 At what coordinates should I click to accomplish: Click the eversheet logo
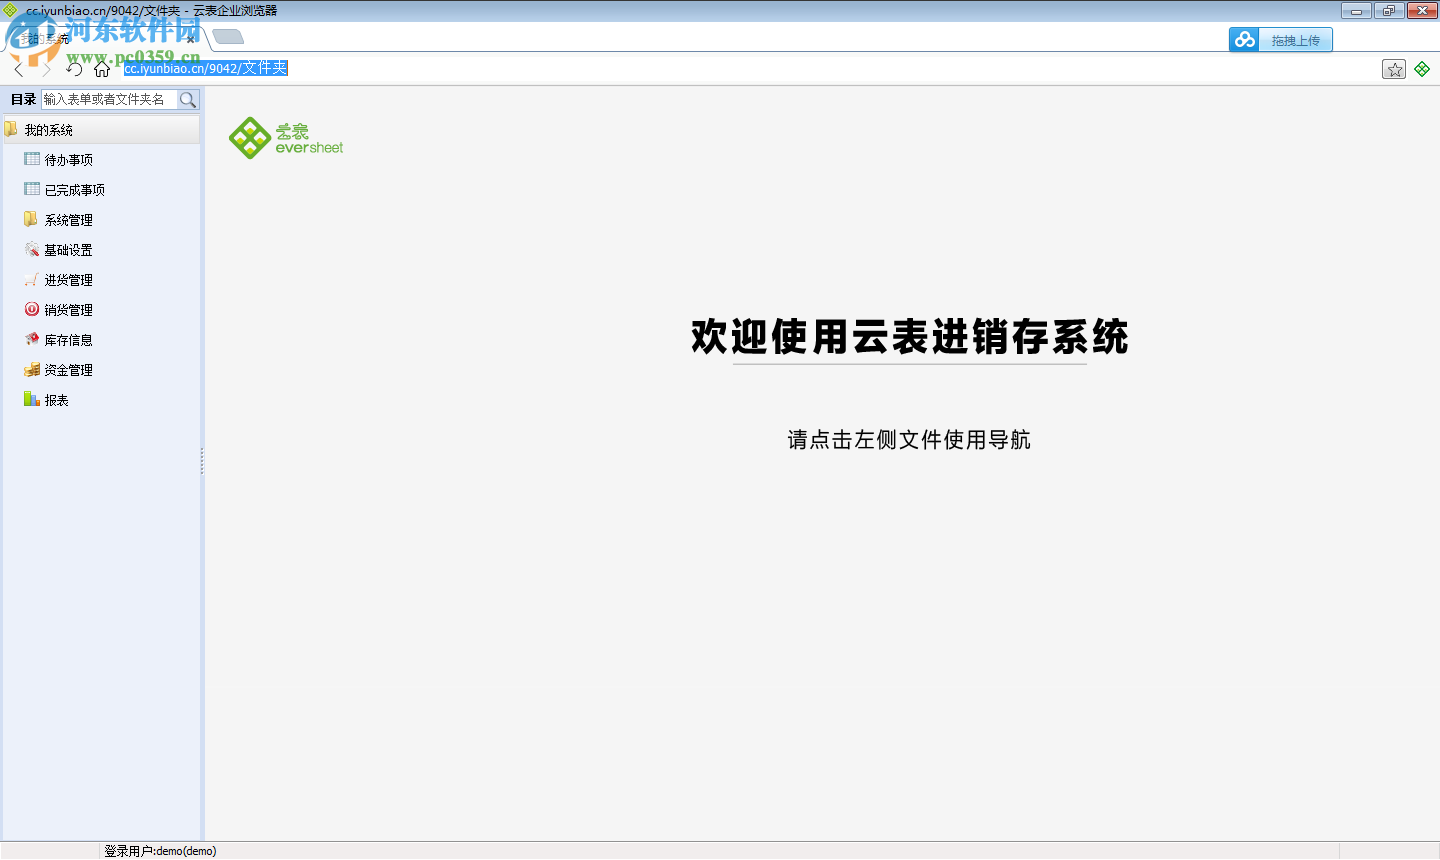pyautogui.click(x=286, y=139)
